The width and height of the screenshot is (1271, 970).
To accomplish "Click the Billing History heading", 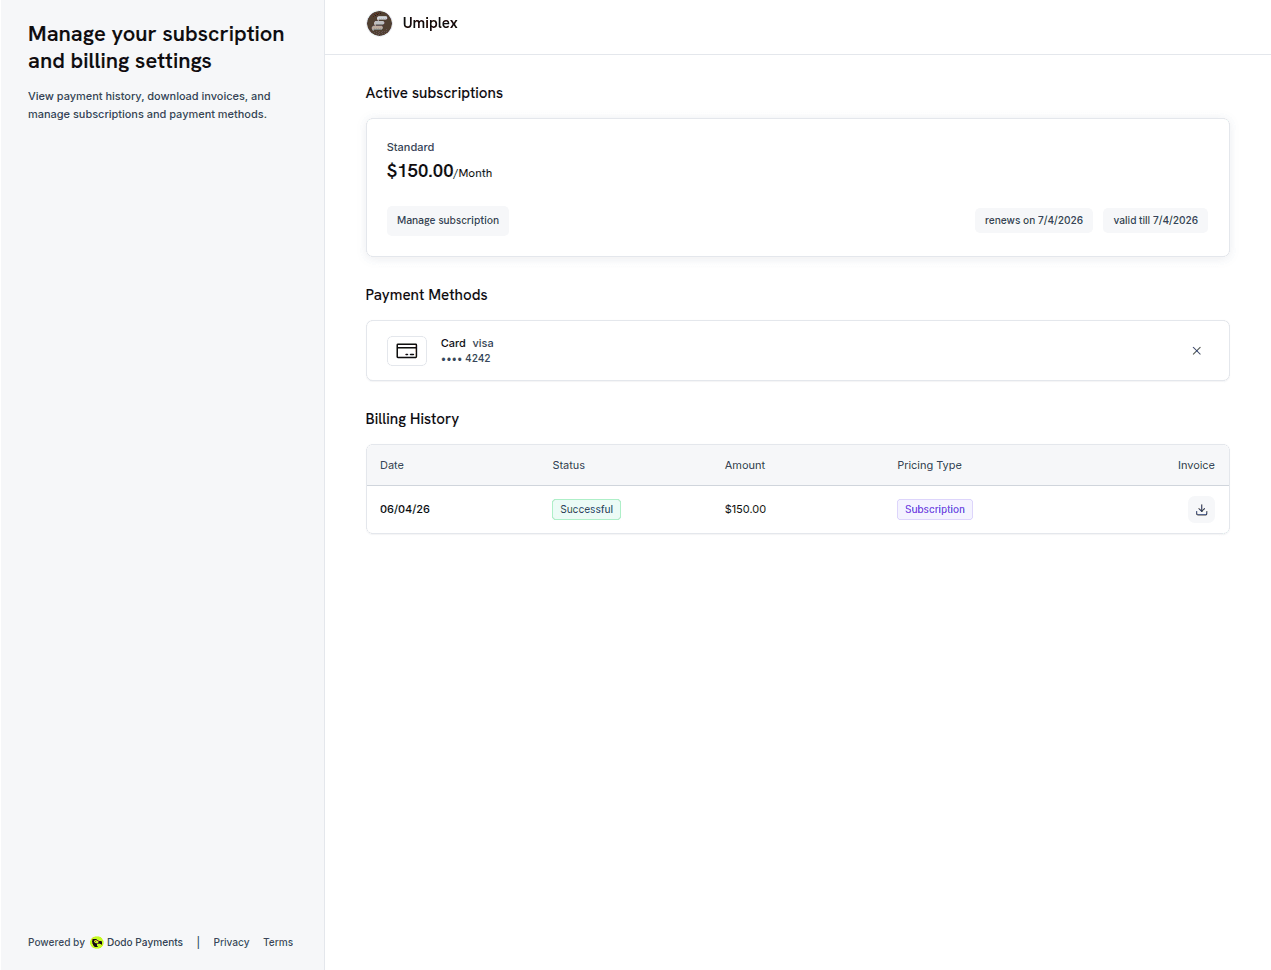I will tap(412, 419).
